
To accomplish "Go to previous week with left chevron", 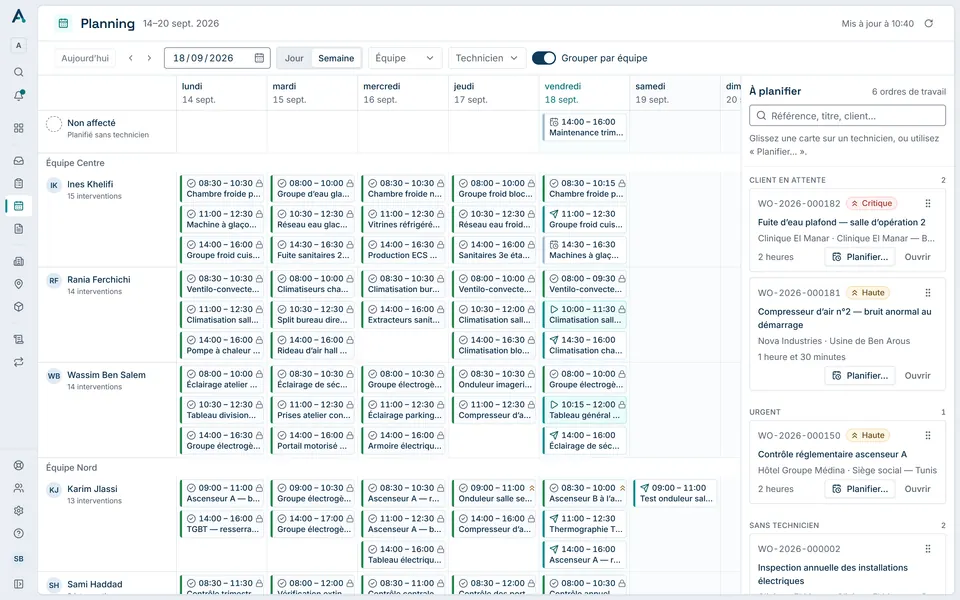I will tap(130, 58).
